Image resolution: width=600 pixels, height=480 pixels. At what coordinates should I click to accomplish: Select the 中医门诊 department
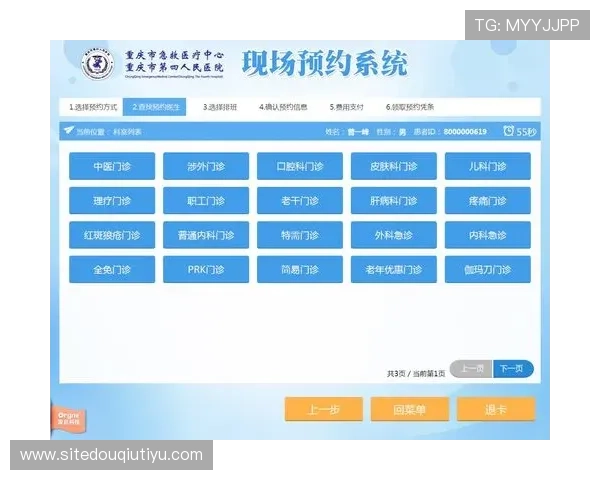112,166
